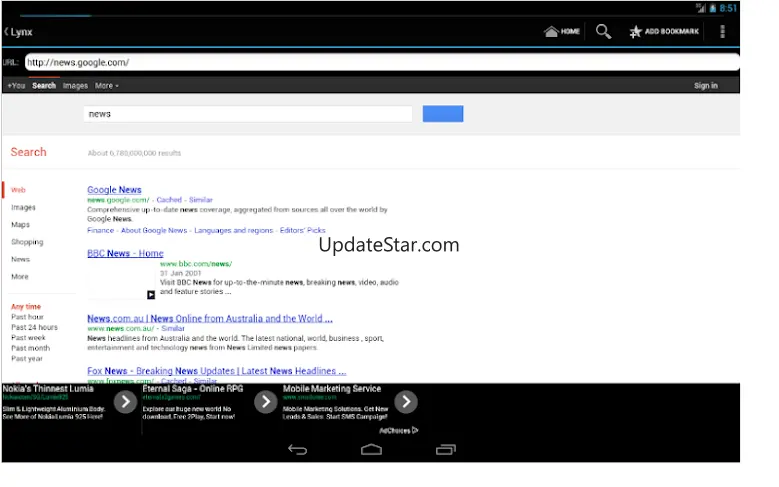The image size is (779, 487).
Task: Open the BBC News result thumbnail
Action: coord(121,280)
